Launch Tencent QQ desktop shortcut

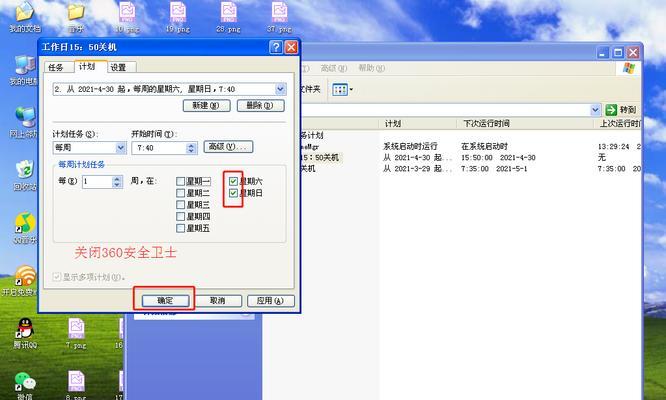pos(25,333)
